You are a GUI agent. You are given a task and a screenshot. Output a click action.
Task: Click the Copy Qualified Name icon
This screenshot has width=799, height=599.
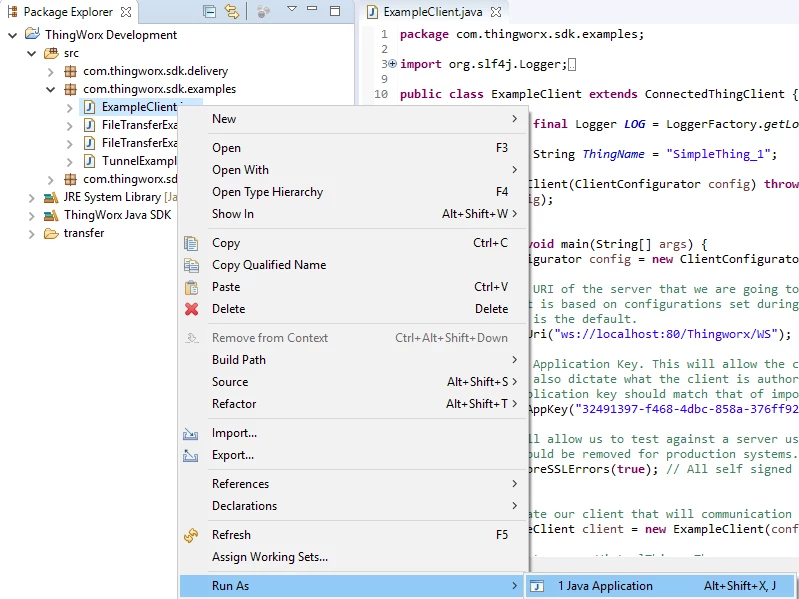tap(191, 265)
